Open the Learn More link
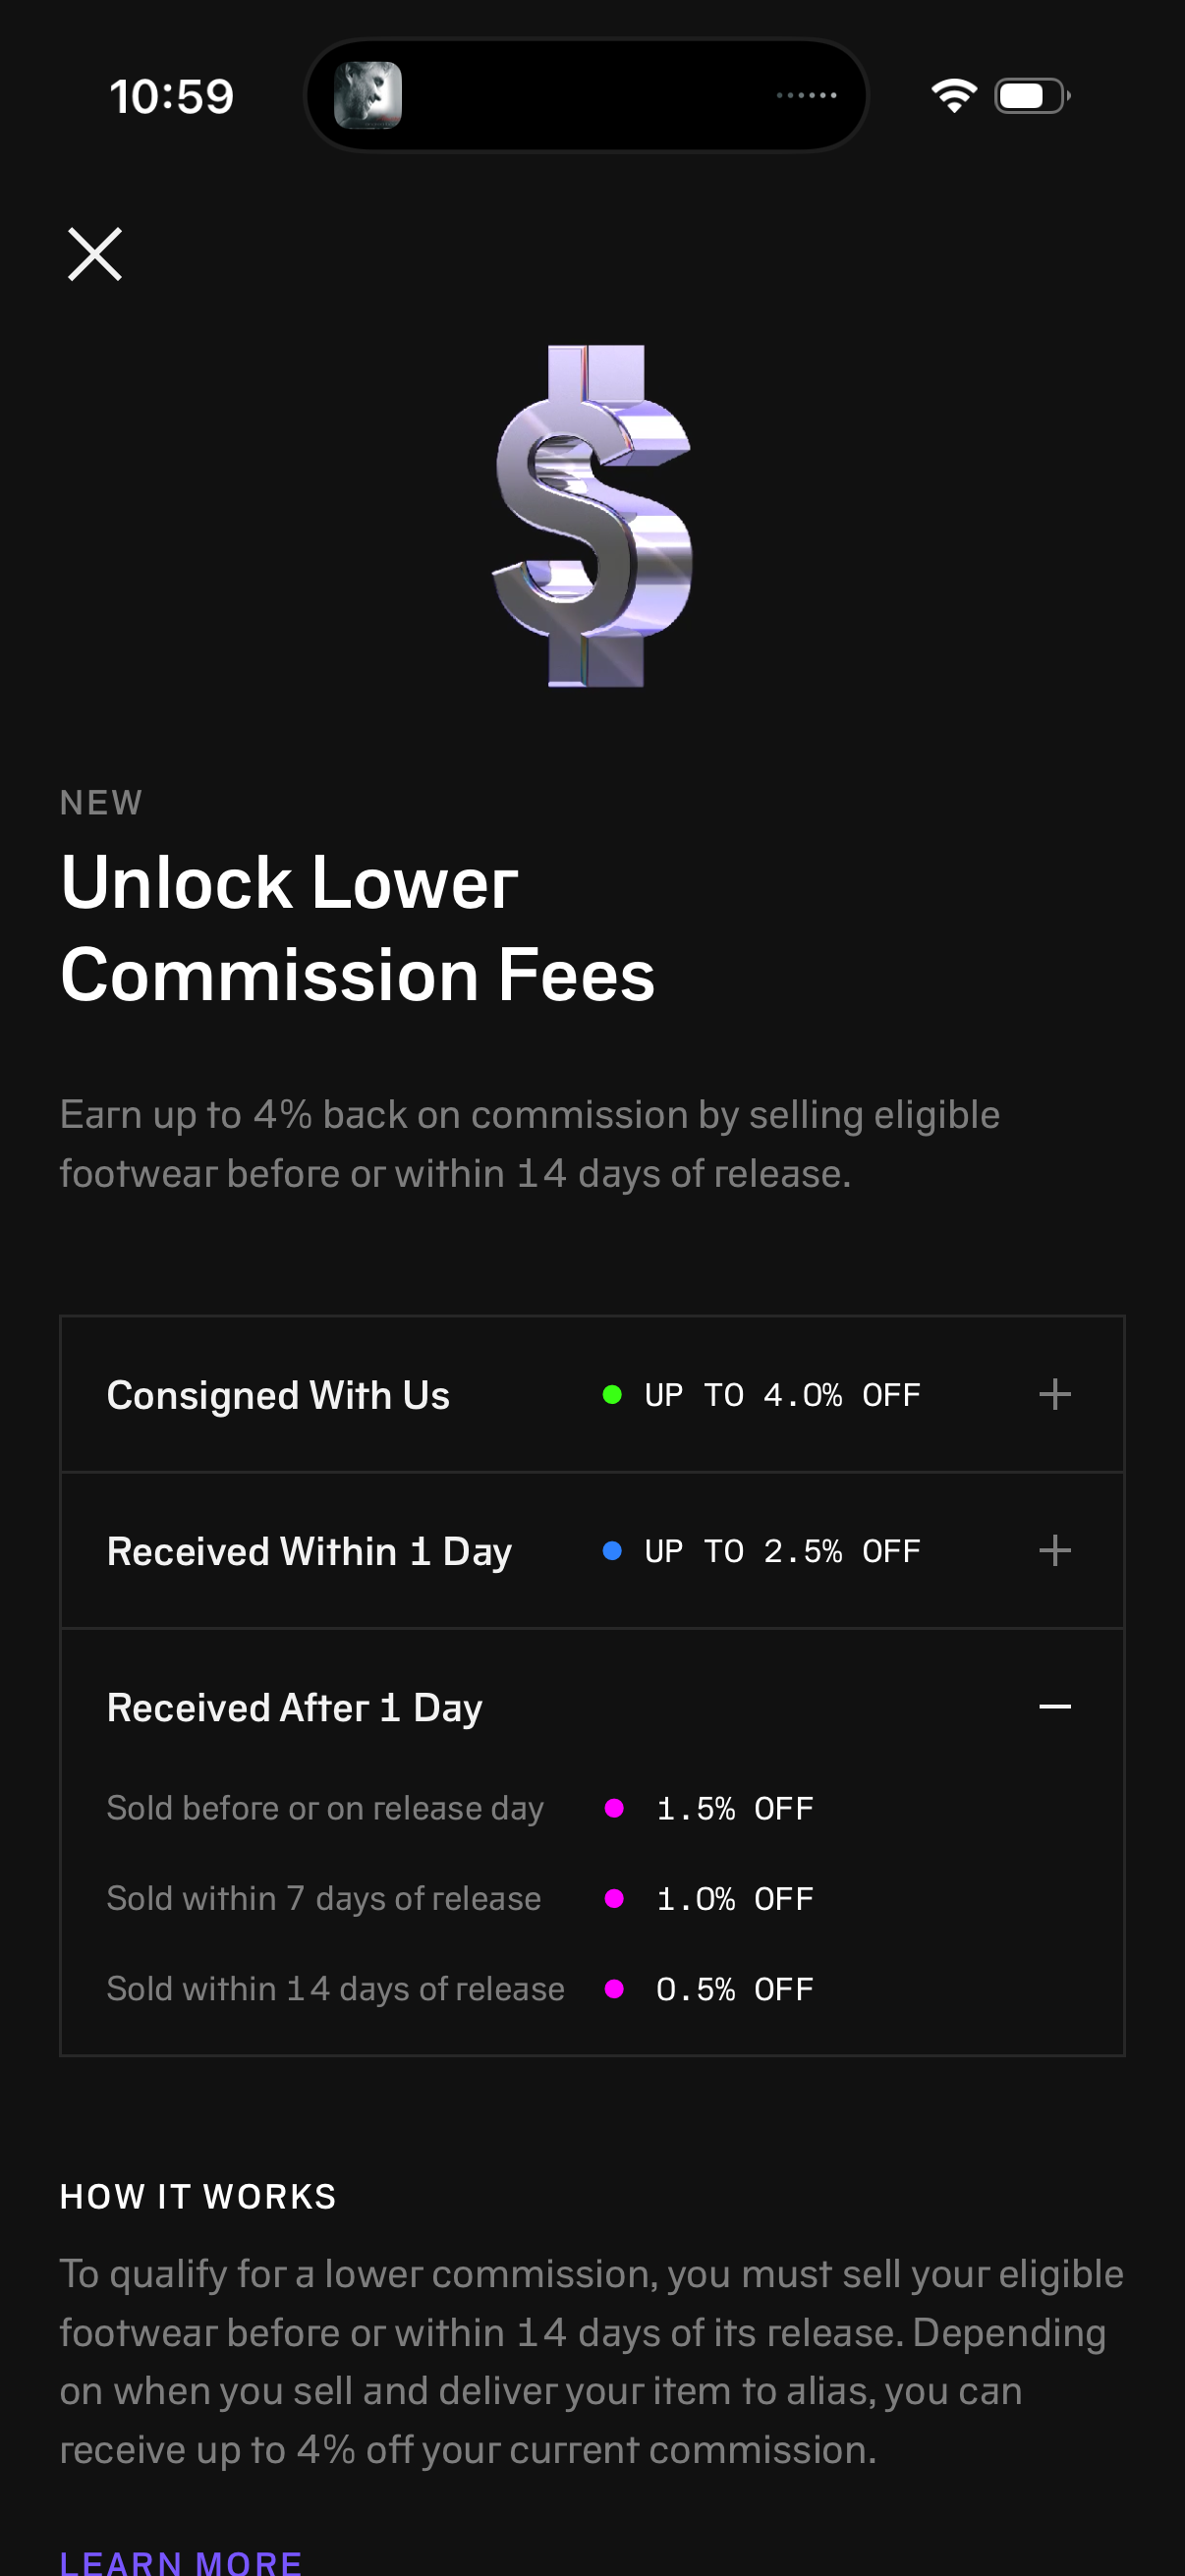This screenshot has width=1185, height=2576. point(181,2562)
